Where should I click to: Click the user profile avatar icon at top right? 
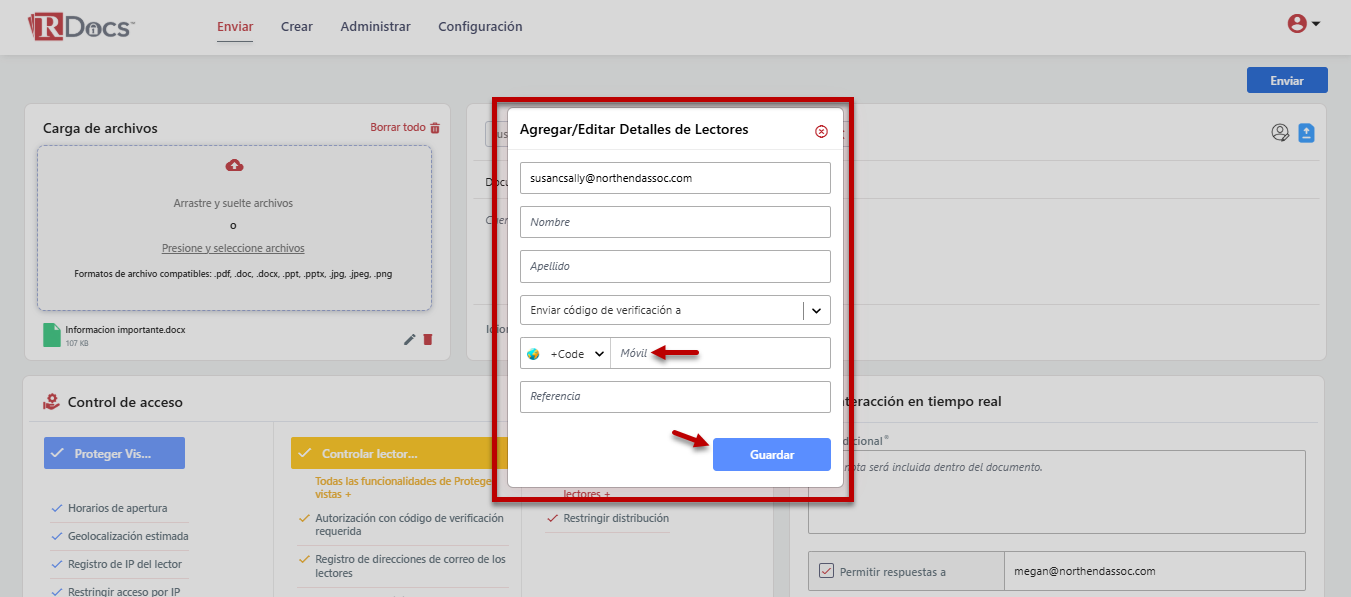pyautogui.click(x=1297, y=24)
